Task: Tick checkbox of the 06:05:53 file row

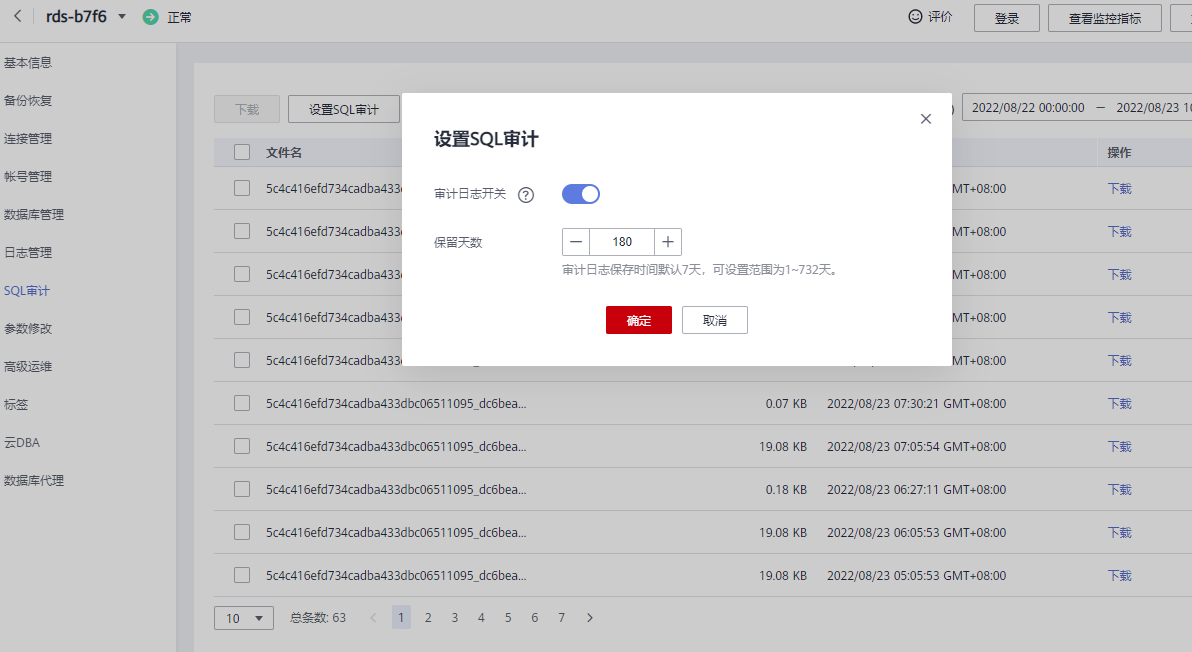Action: pyautogui.click(x=242, y=532)
